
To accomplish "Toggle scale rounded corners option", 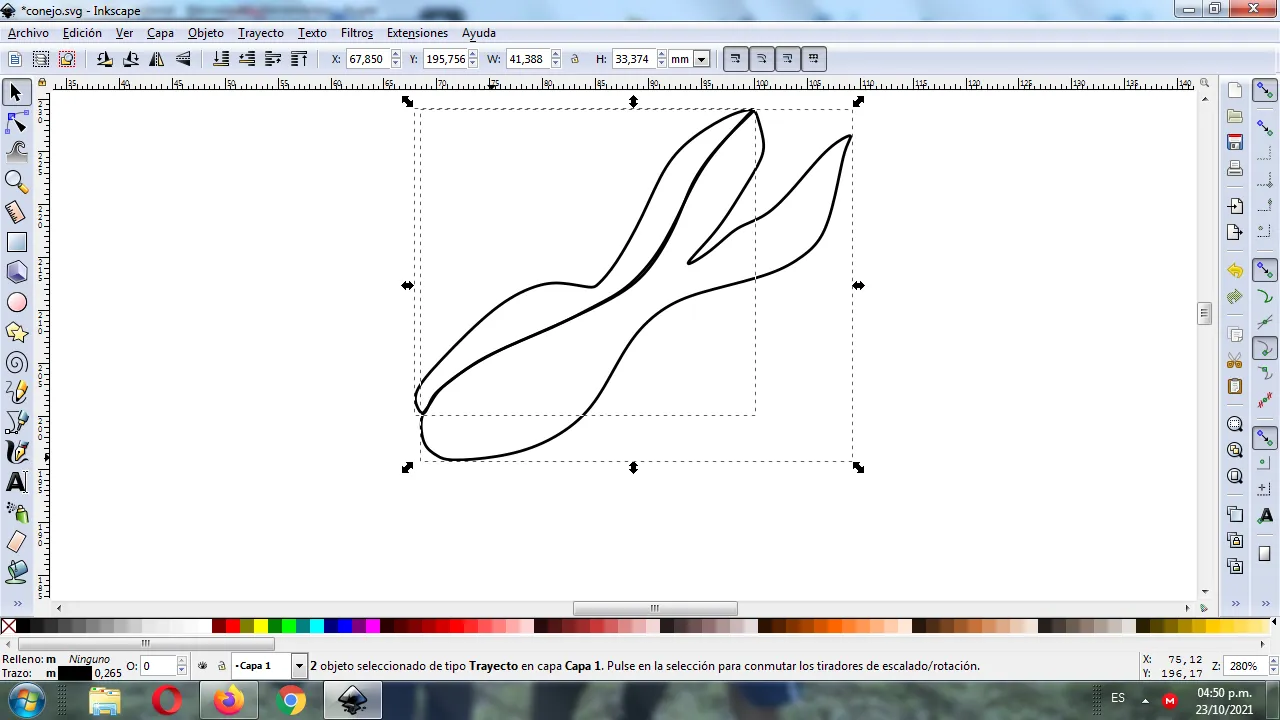I will coord(761,59).
